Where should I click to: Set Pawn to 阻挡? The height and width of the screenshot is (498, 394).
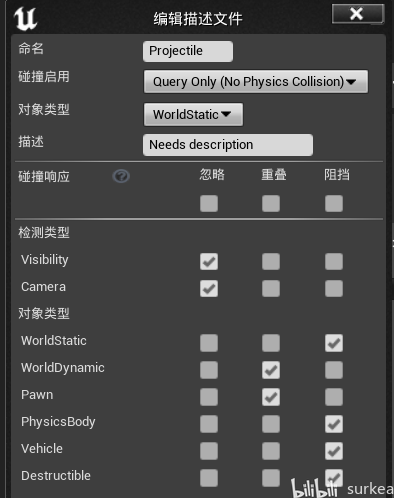click(334, 397)
